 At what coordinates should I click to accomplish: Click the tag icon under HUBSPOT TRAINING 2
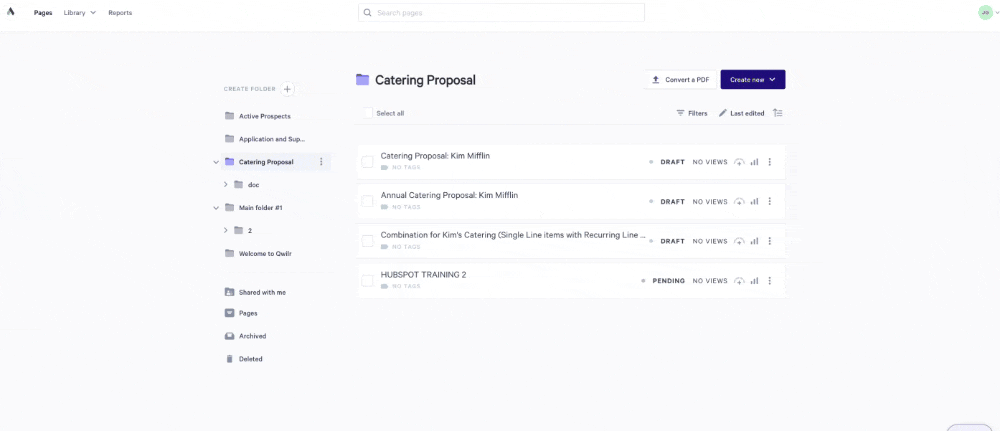(384, 286)
